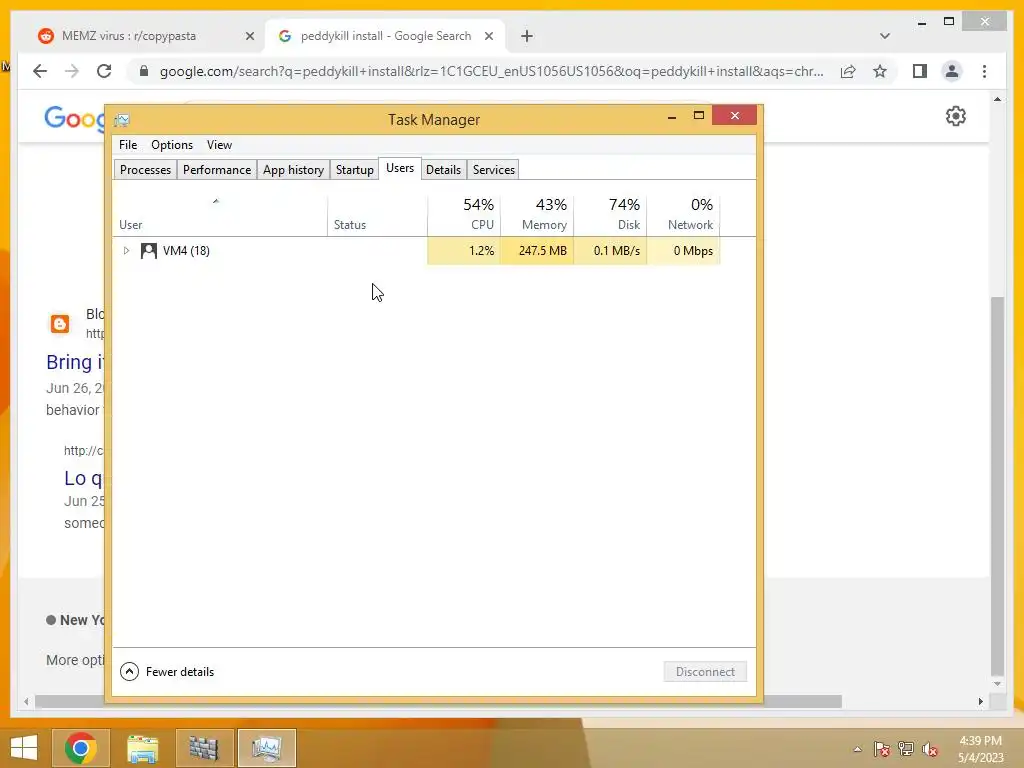This screenshot has height=768, width=1024.
Task: Switch to the Services tab
Action: click(494, 170)
